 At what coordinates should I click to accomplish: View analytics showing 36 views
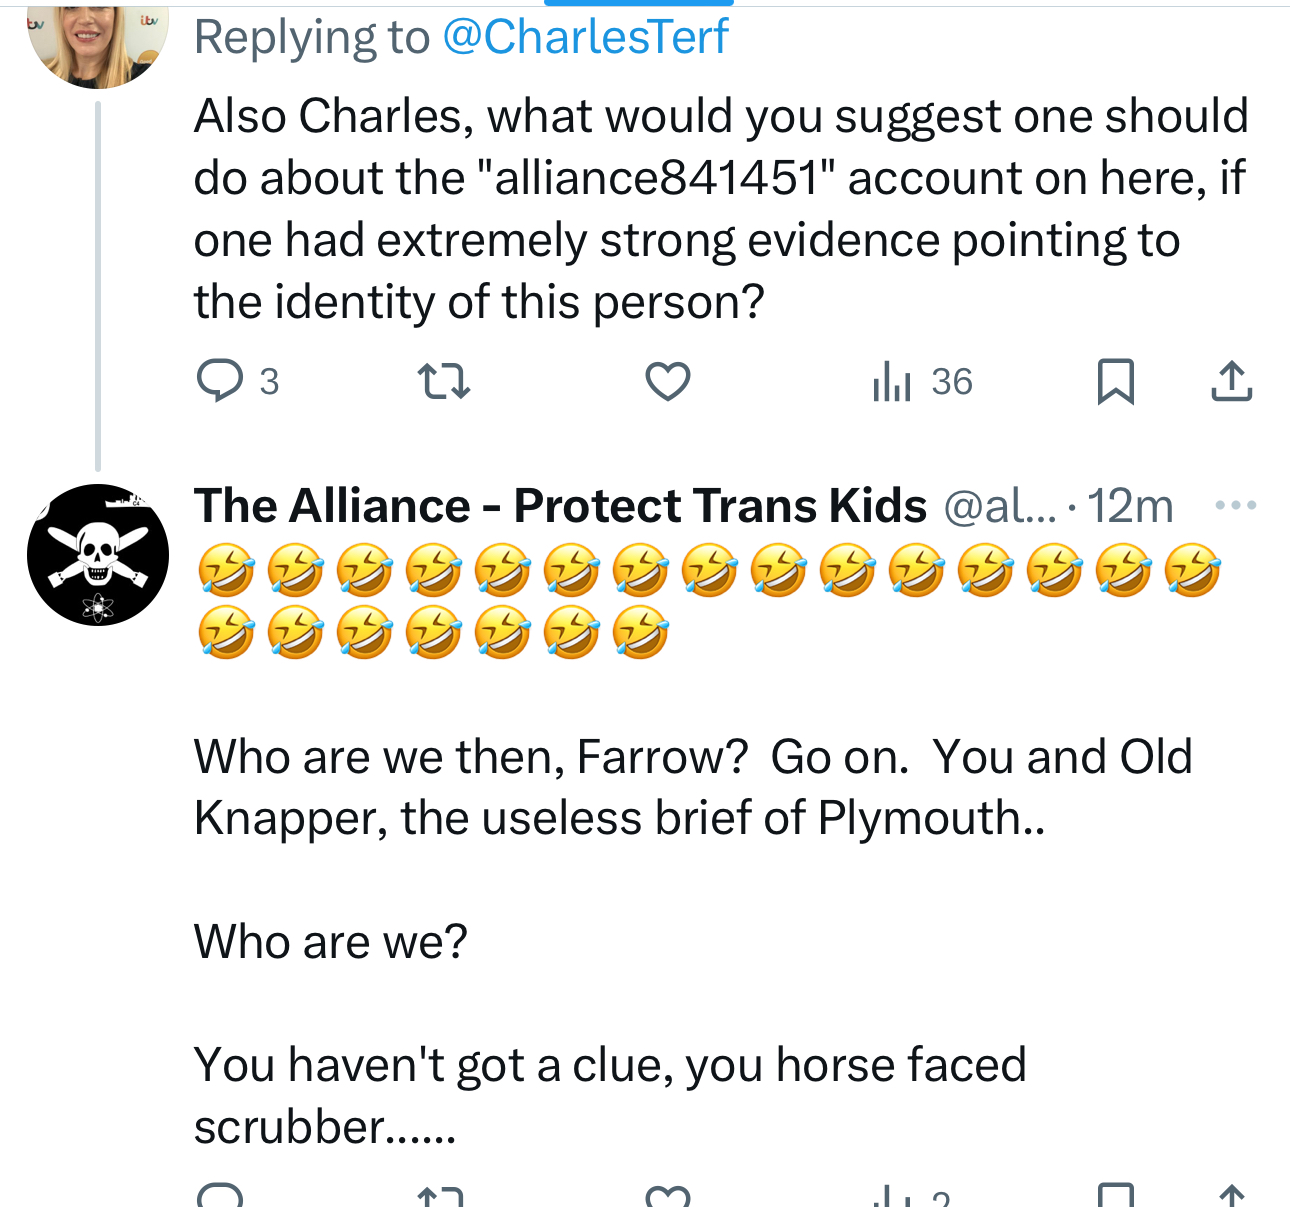click(922, 381)
